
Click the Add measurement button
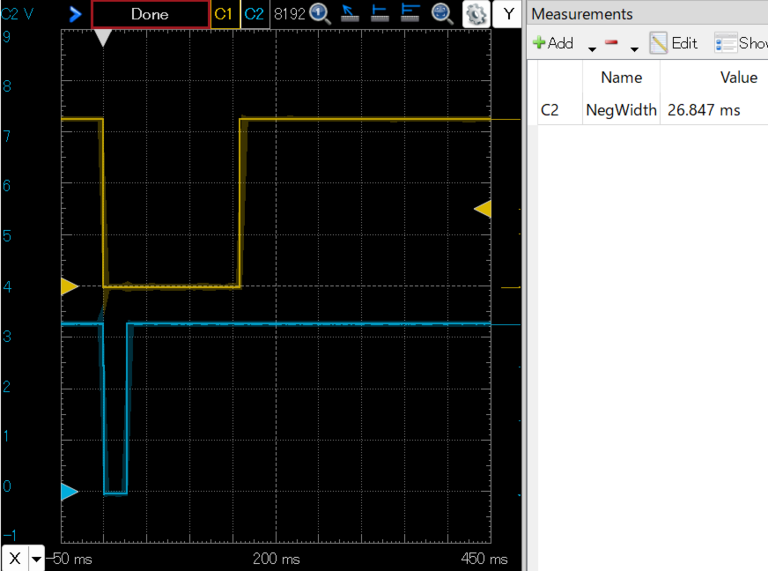(x=553, y=43)
